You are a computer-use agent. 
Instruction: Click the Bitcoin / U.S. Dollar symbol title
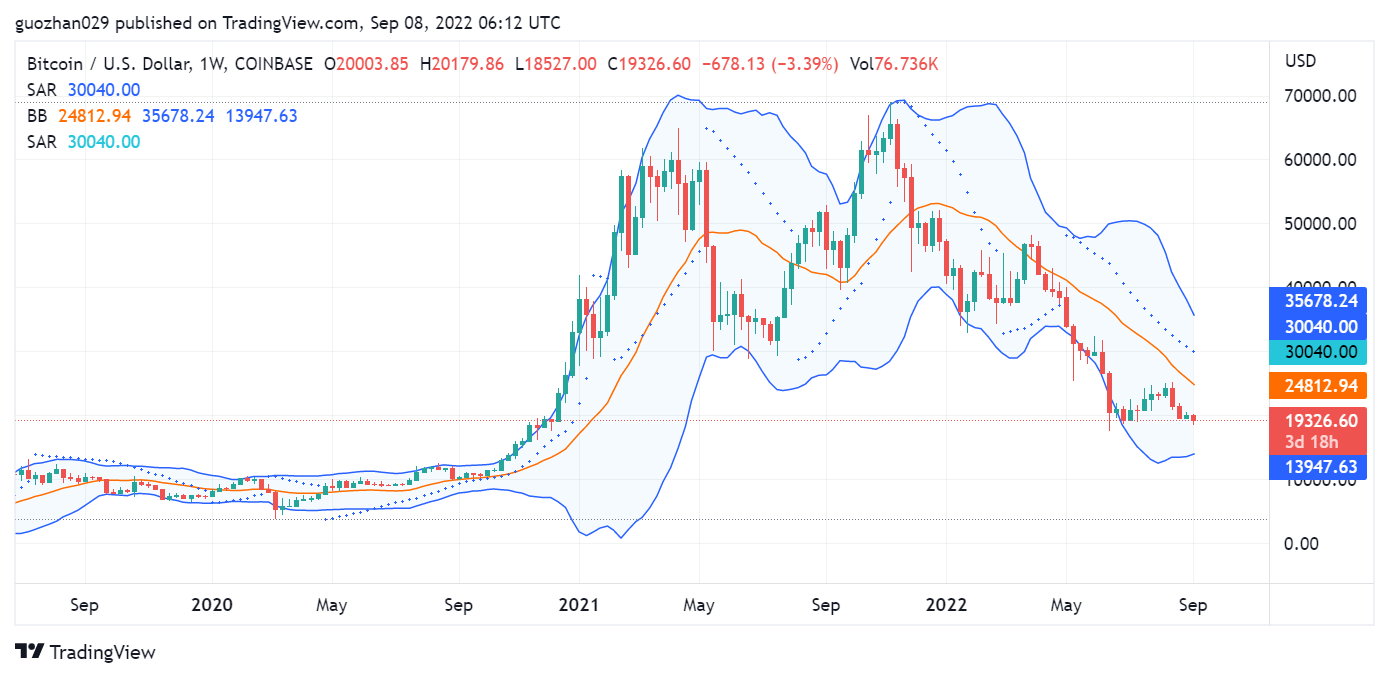coord(110,64)
